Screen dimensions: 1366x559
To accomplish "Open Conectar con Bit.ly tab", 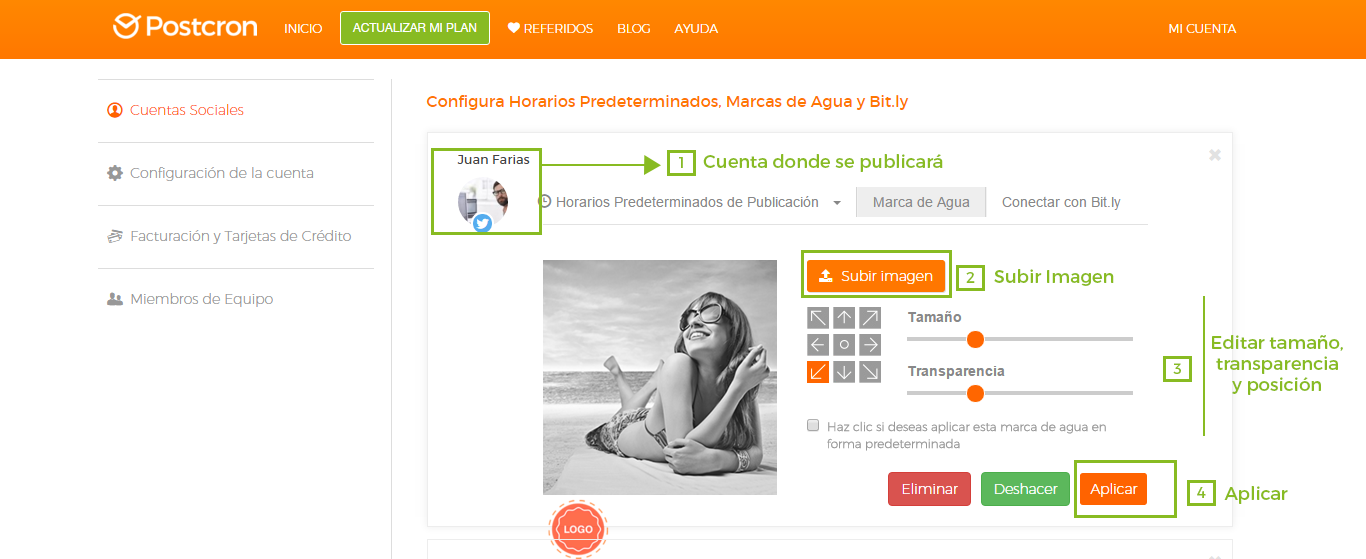I will [1061, 202].
